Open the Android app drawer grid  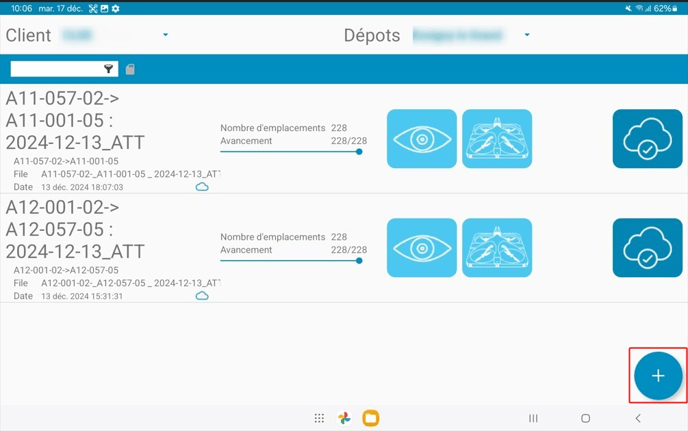(x=319, y=418)
